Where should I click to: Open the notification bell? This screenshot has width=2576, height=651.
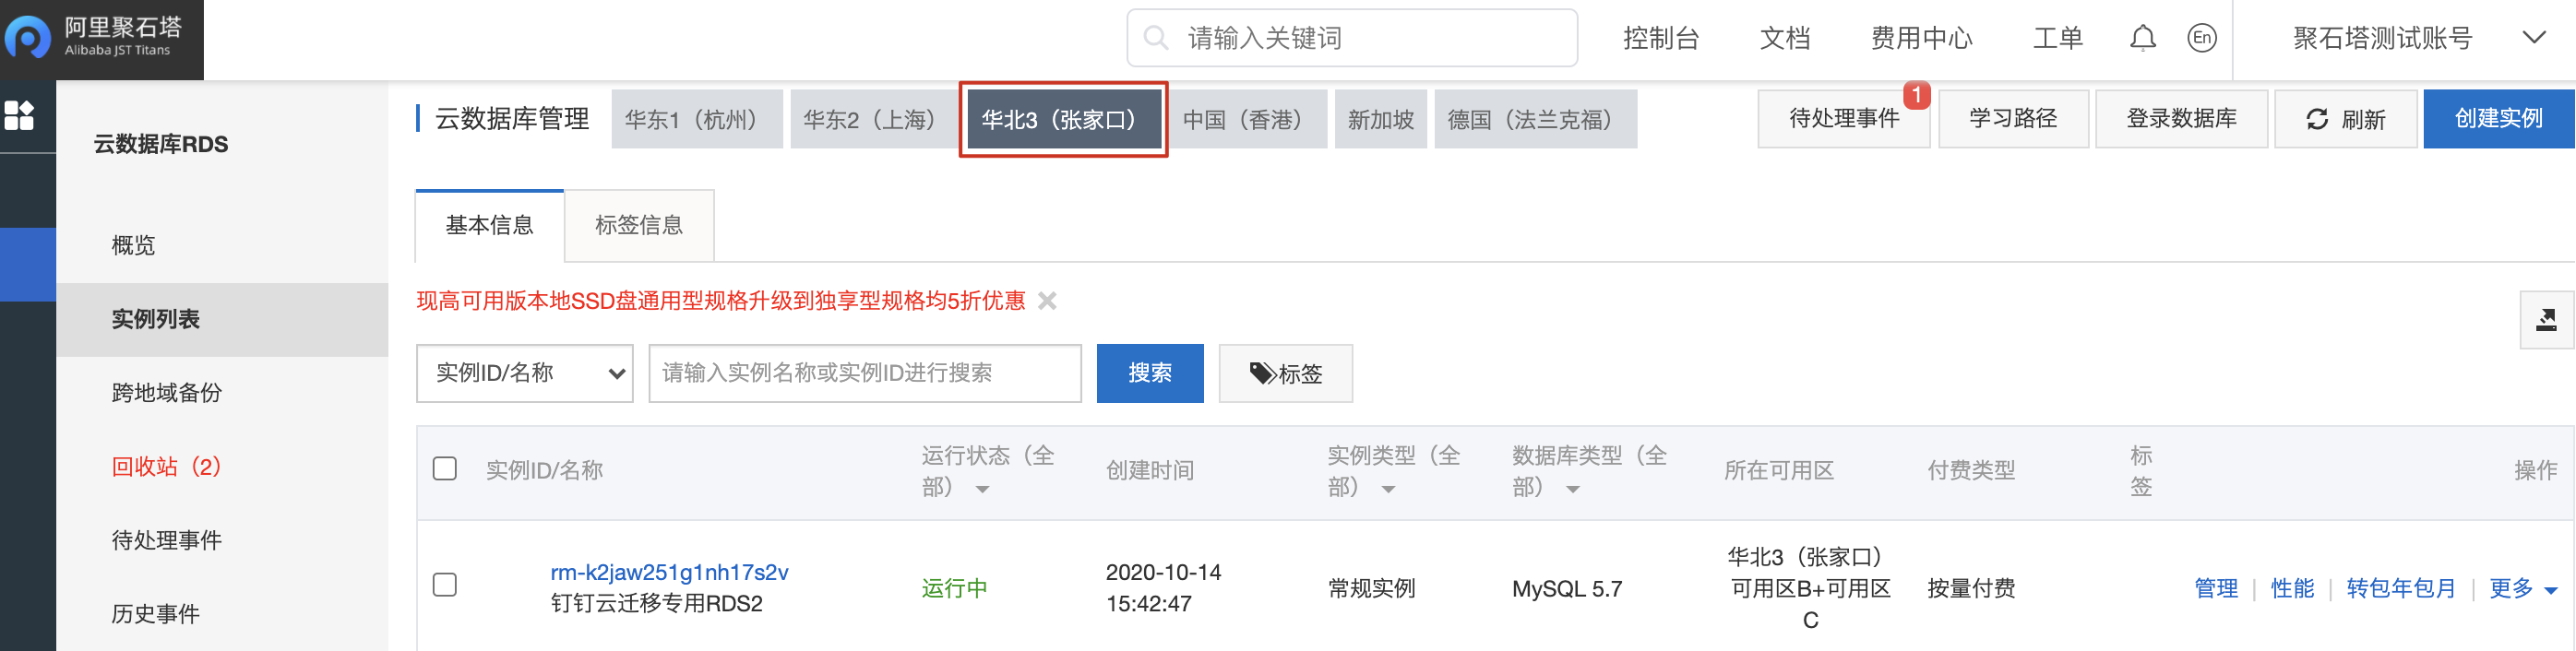[2142, 38]
